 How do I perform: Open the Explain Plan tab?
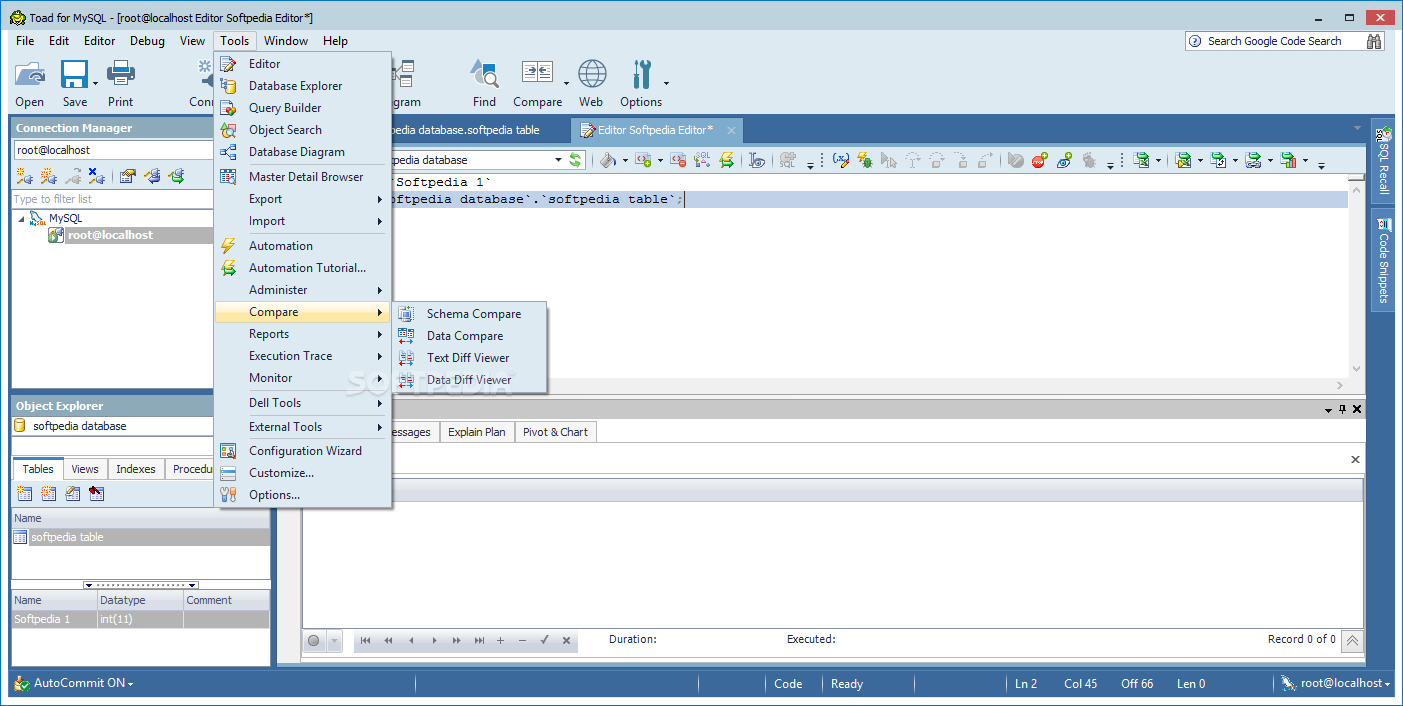tap(477, 432)
